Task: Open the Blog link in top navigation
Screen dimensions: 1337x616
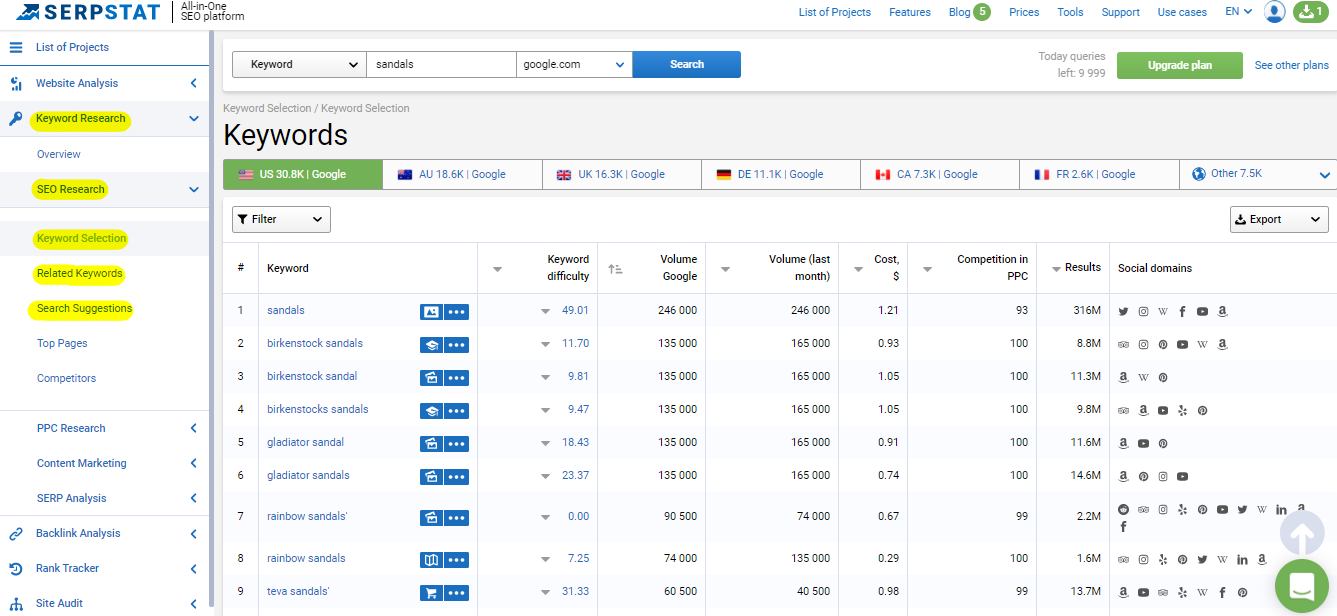Action: (x=959, y=12)
